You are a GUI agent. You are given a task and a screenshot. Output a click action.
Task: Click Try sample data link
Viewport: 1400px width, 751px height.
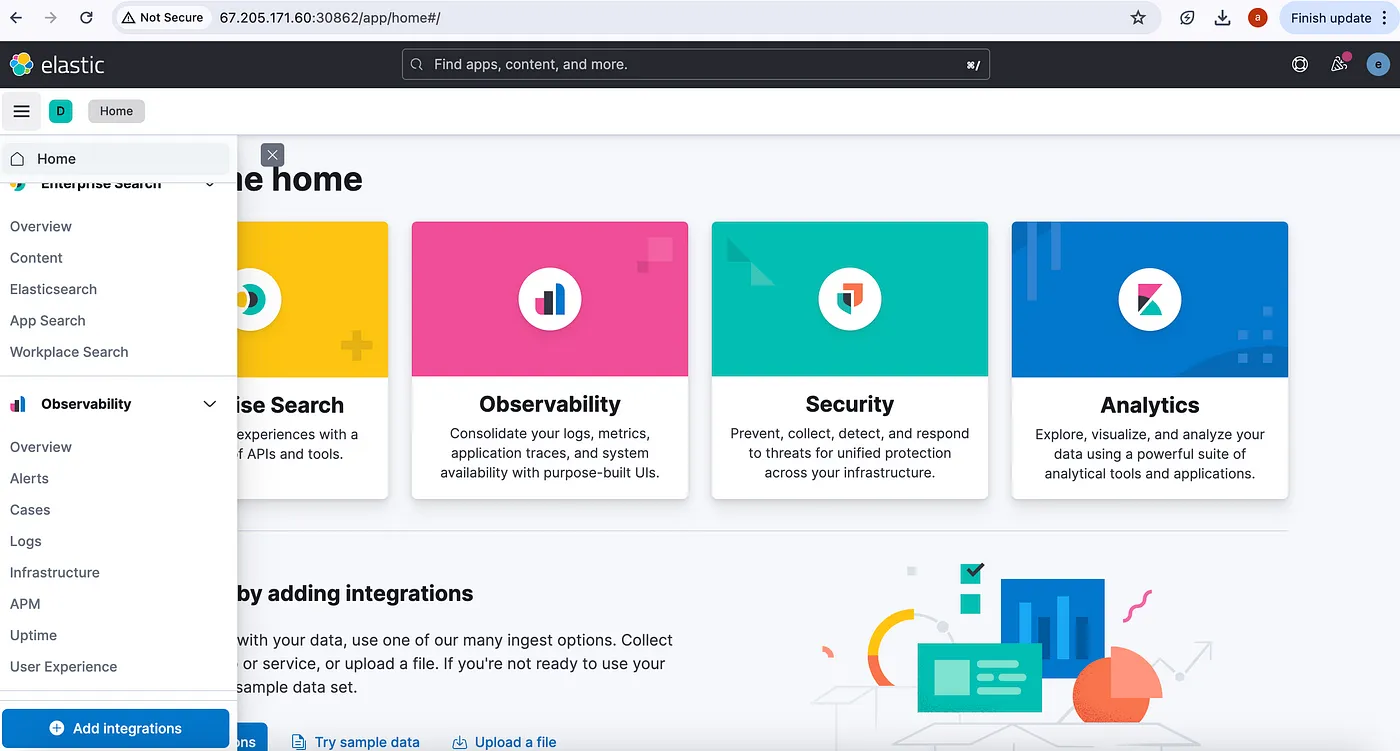[x=356, y=742]
